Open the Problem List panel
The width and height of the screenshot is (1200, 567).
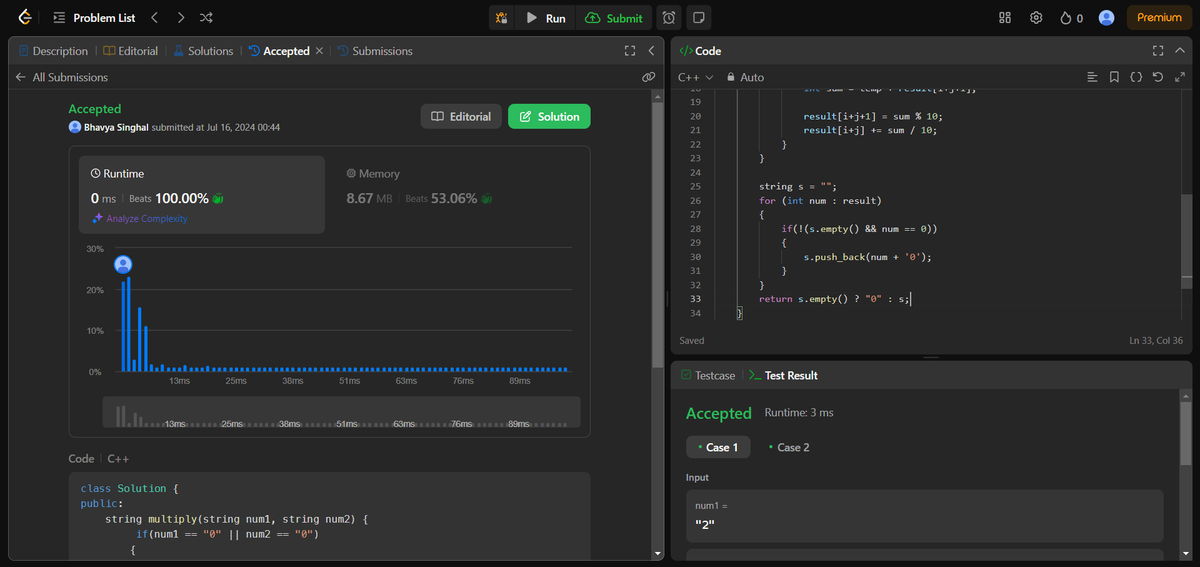94,18
